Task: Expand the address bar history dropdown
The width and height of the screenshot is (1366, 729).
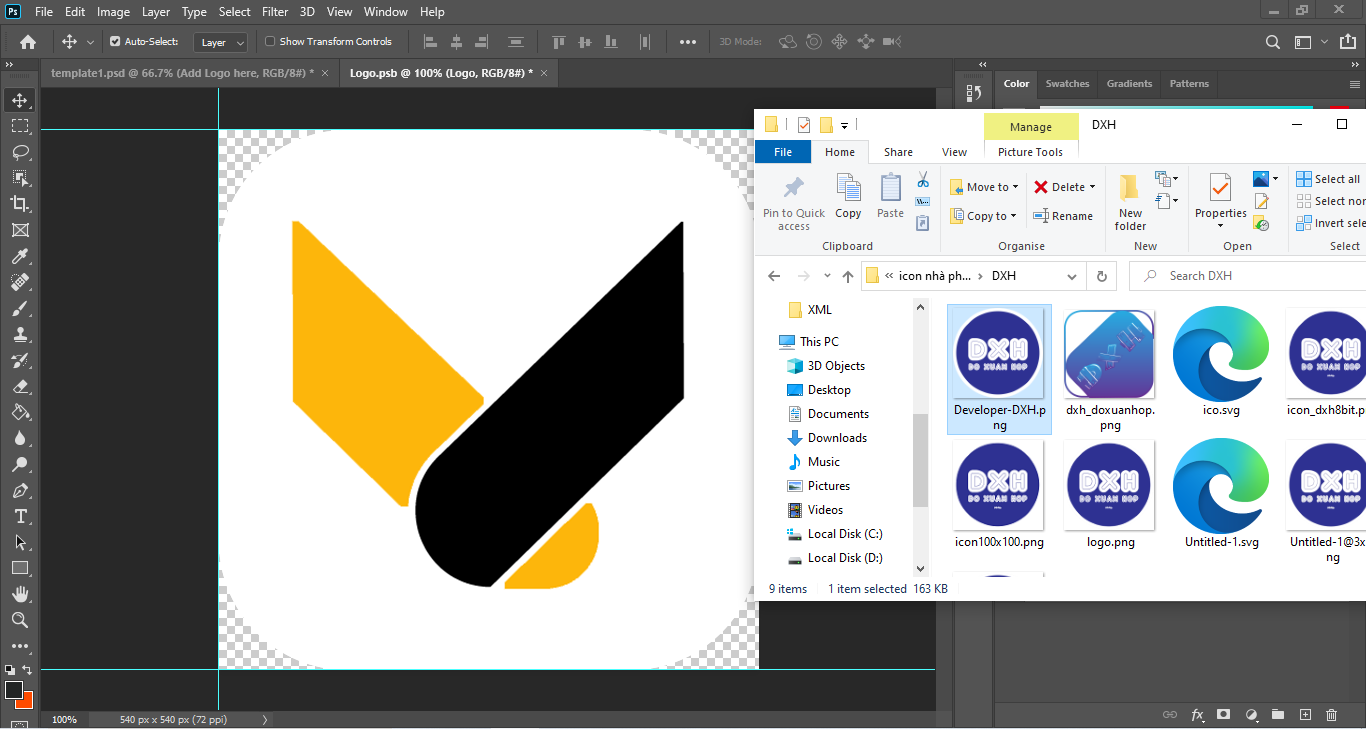Action: tap(1072, 276)
